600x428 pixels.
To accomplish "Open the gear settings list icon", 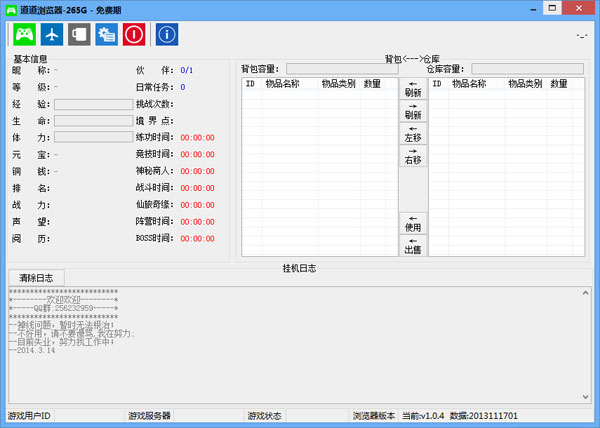I will pos(106,35).
